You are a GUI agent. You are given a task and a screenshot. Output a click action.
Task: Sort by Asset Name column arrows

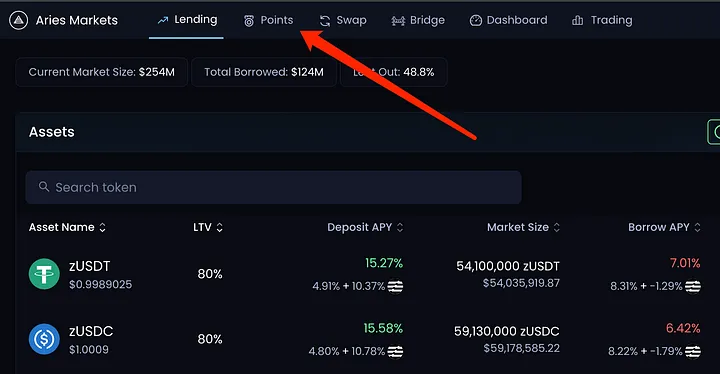(x=102, y=227)
